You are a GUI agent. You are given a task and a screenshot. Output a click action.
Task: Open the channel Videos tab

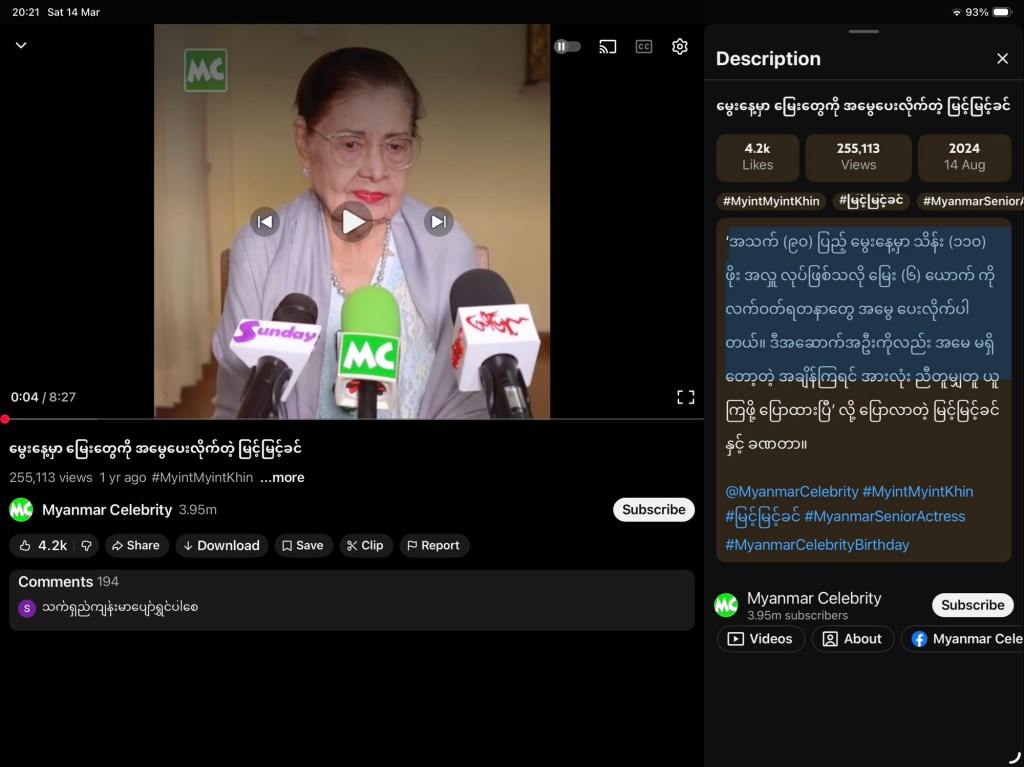[x=760, y=639]
